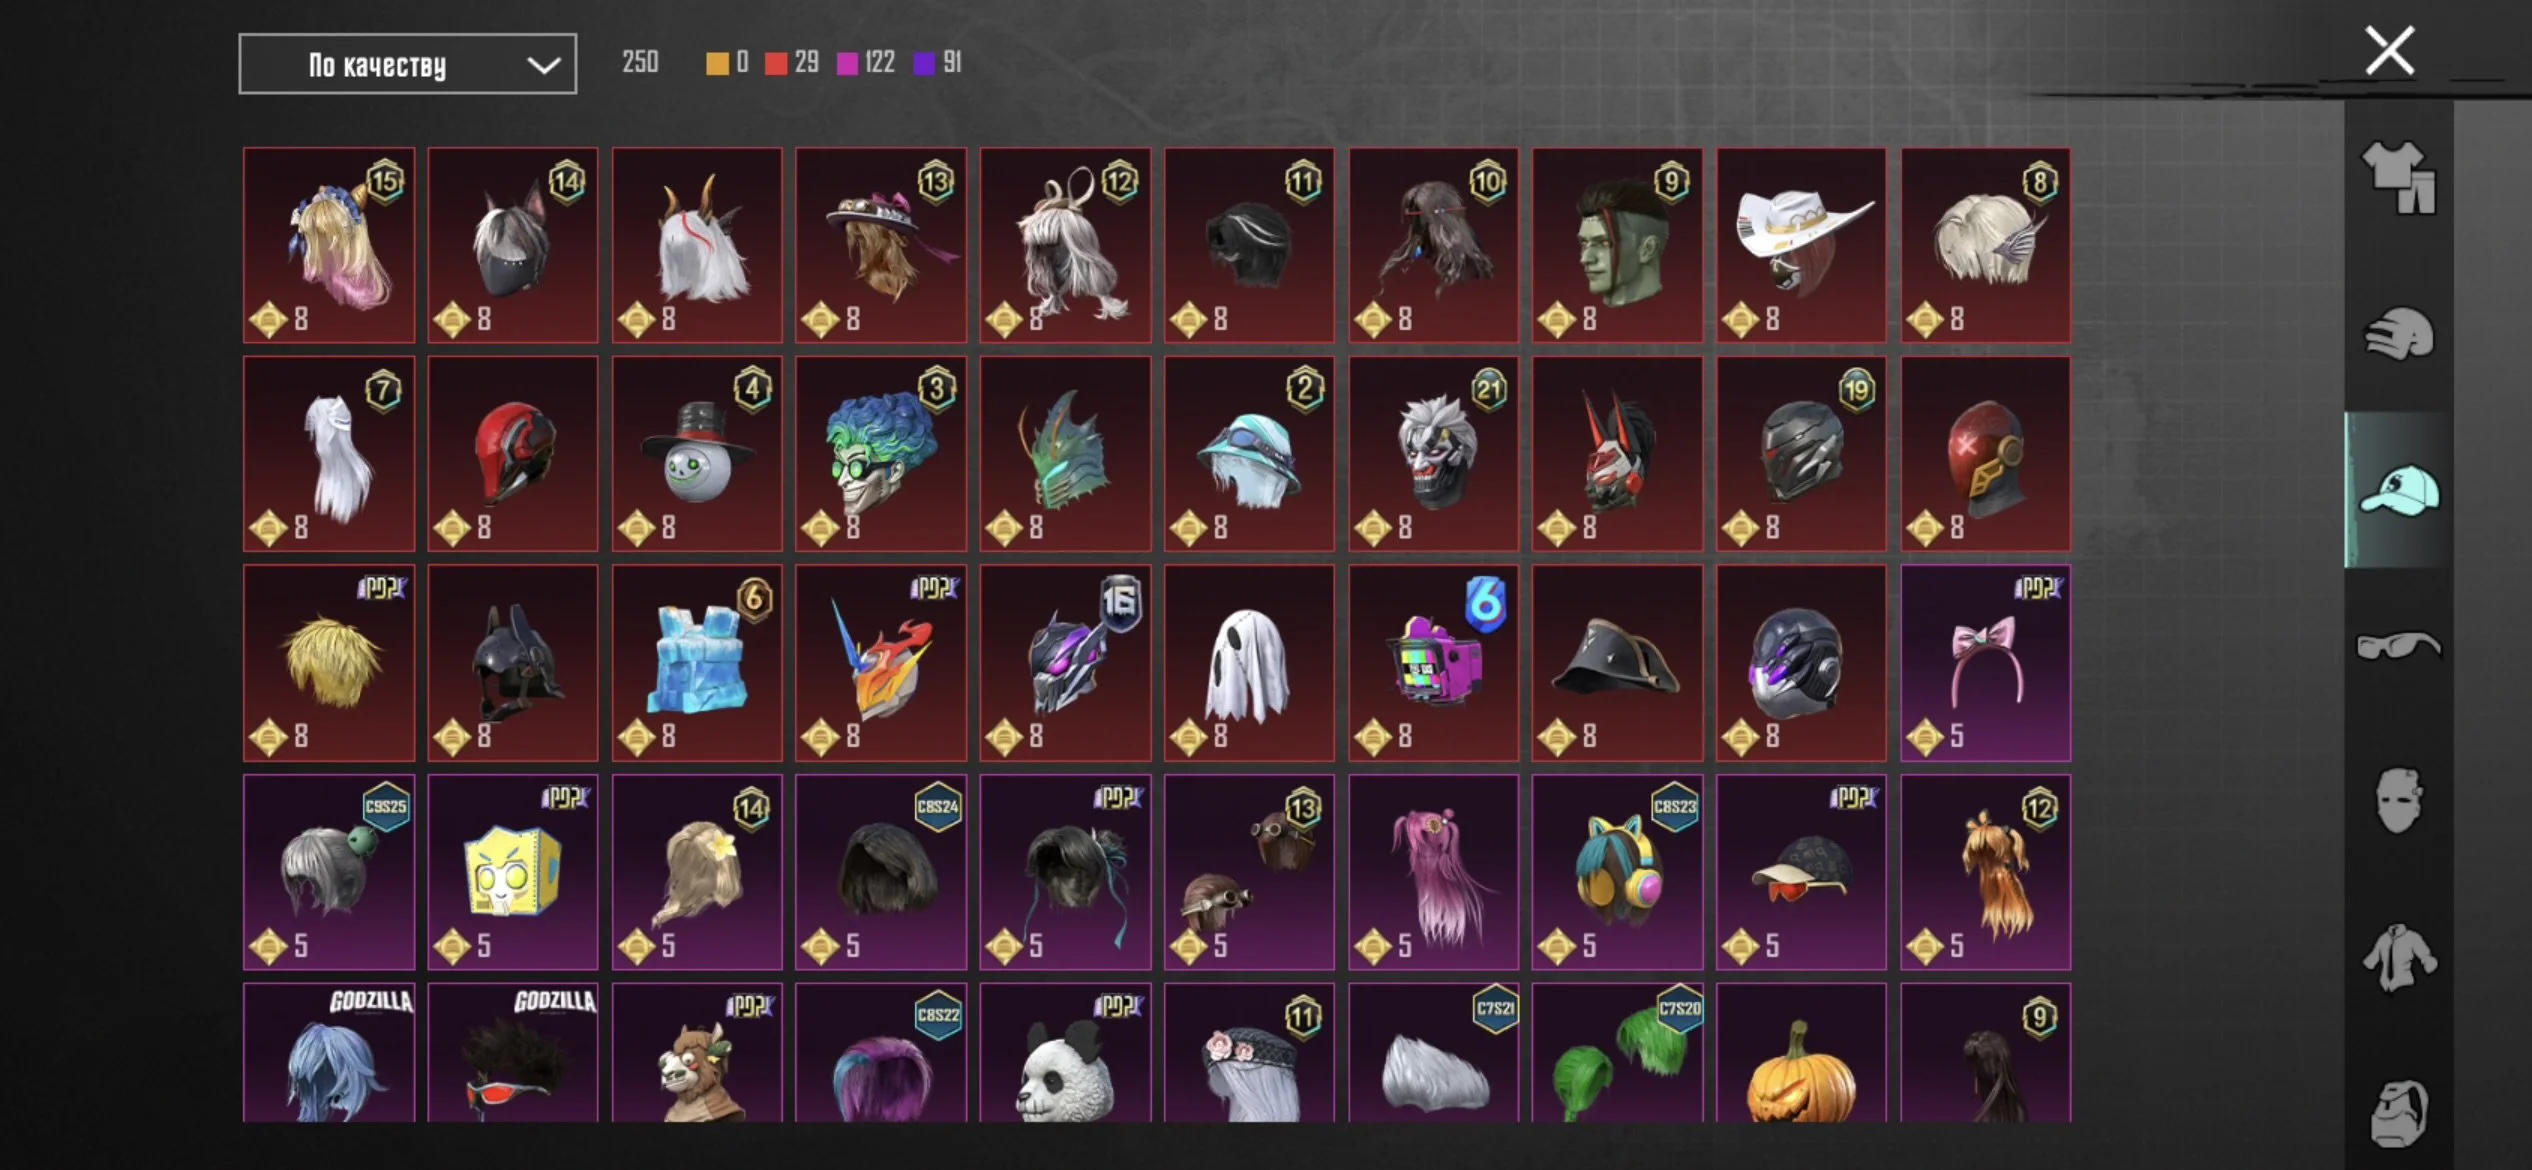
Task: Expand sort options via chevron arrow
Action: [x=543, y=65]
